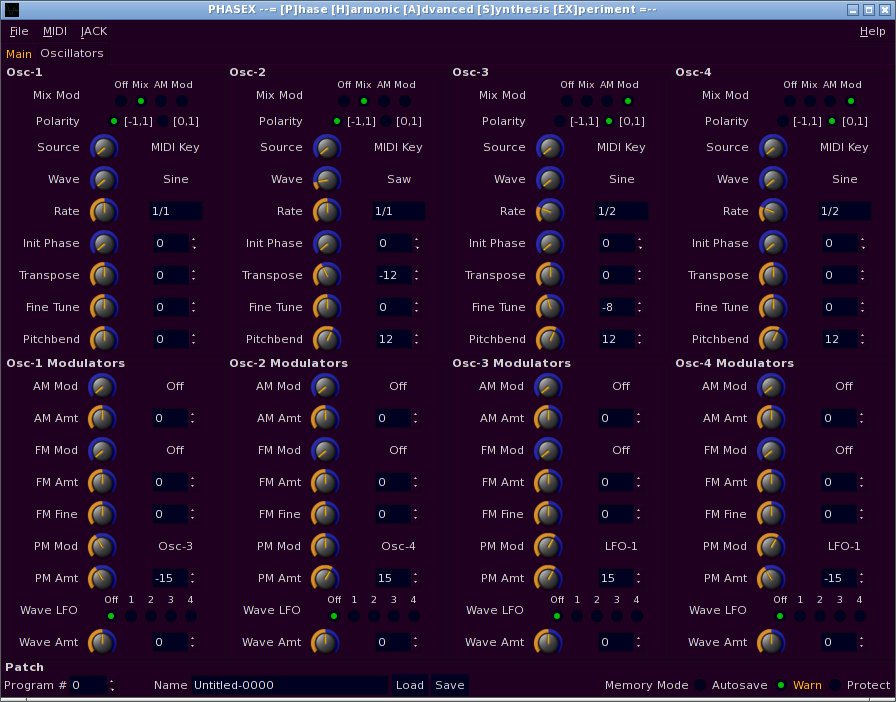The image size is (896, 702).
Task: Click the Osc-1 Source knob
Action: tap(104, 147)
